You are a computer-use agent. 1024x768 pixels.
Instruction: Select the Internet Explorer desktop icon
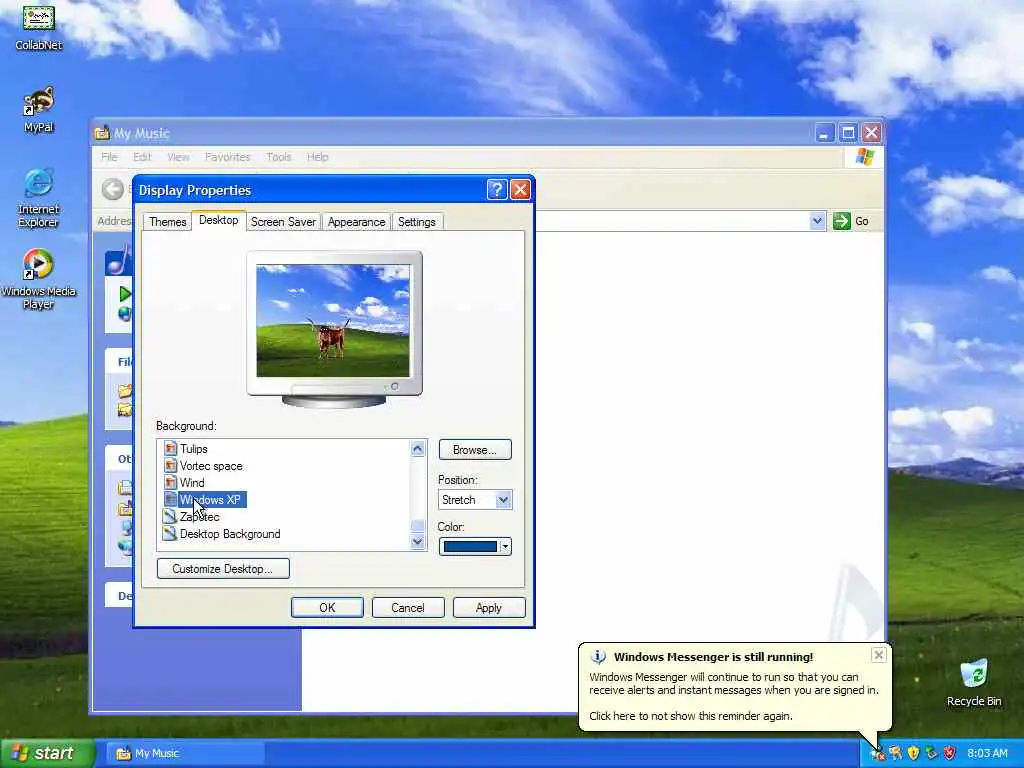pos(39,197)
